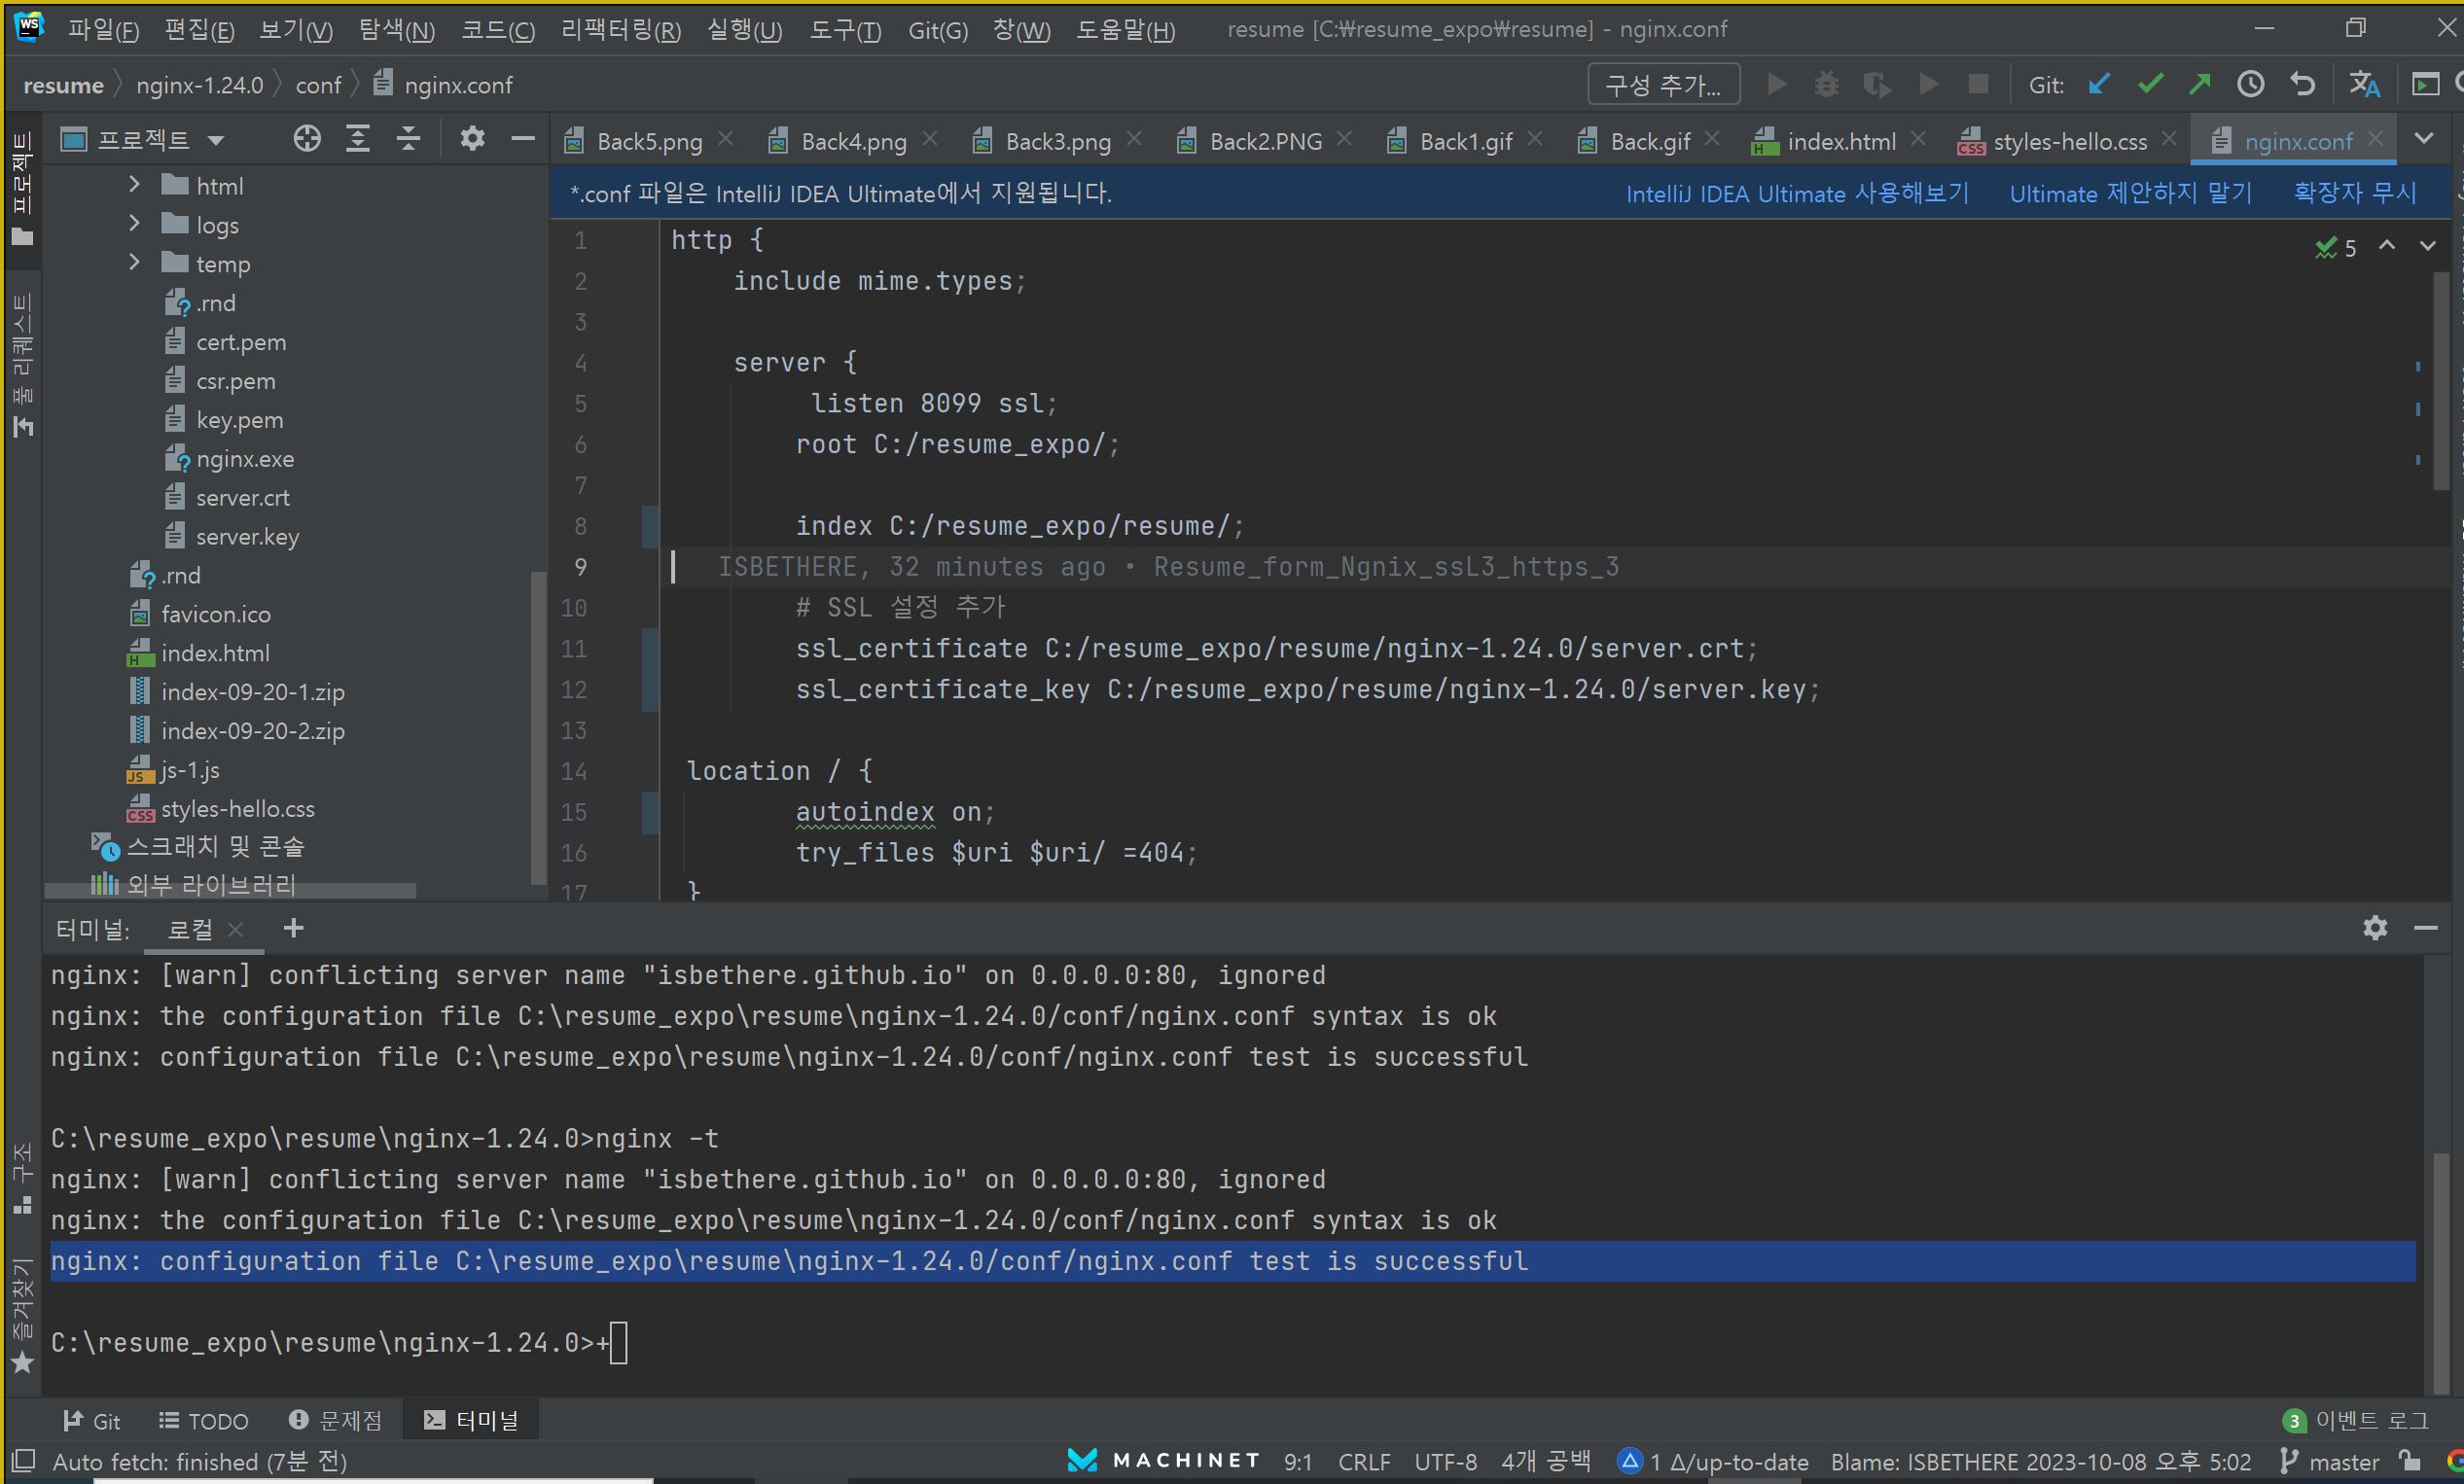Click the master branch indicator
This screenshot has width=2464, height=1484.
click(2329, 1461)
